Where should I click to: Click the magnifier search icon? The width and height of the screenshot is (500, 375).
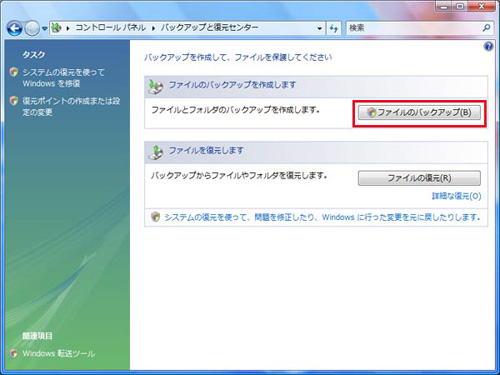(x=486, y=28)
